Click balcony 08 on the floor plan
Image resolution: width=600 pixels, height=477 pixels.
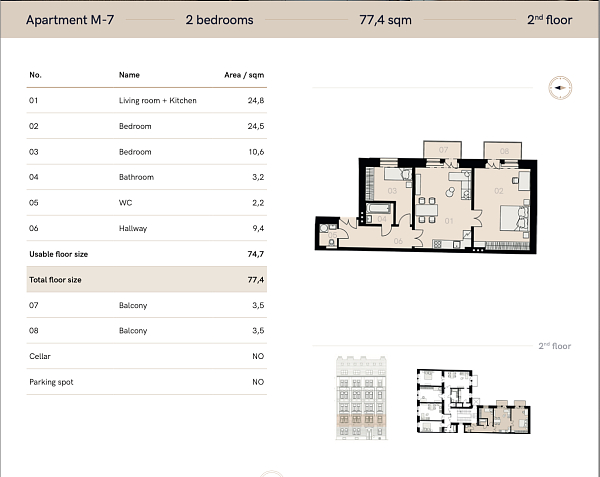pos(504,151)
